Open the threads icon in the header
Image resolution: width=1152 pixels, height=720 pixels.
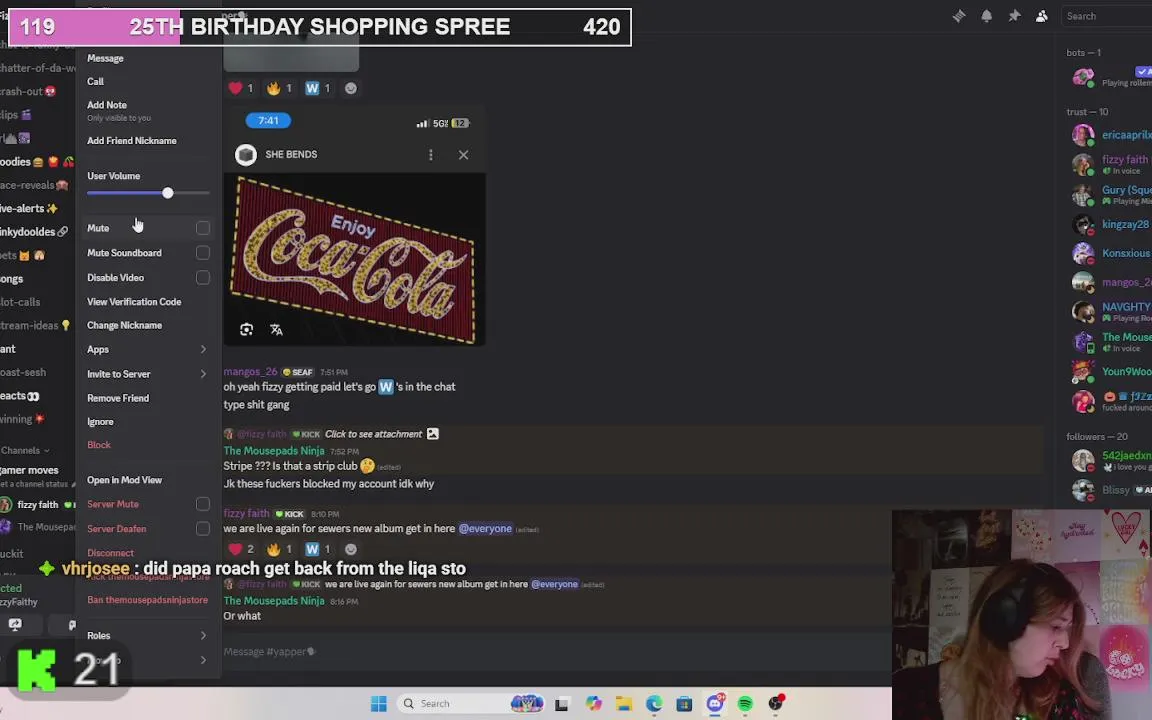coord(959,16)
